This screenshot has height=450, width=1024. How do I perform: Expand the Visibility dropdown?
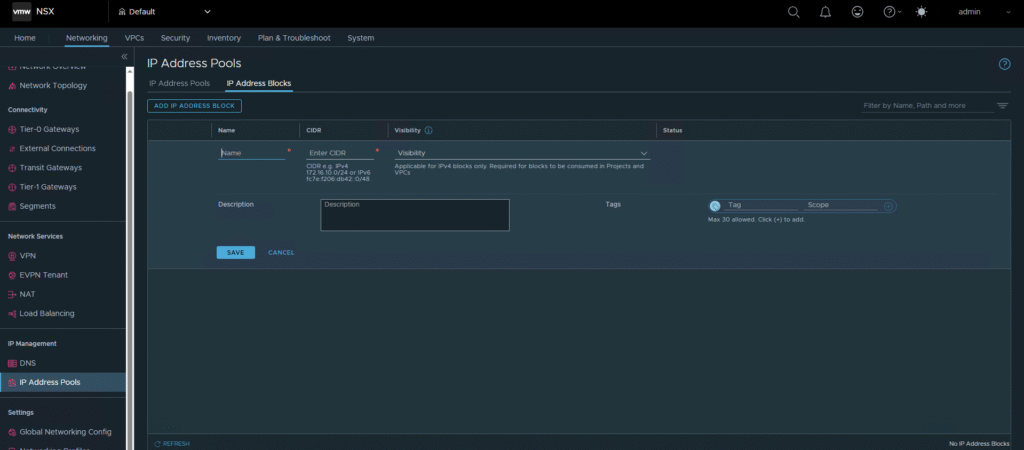(x=644, y=153)
